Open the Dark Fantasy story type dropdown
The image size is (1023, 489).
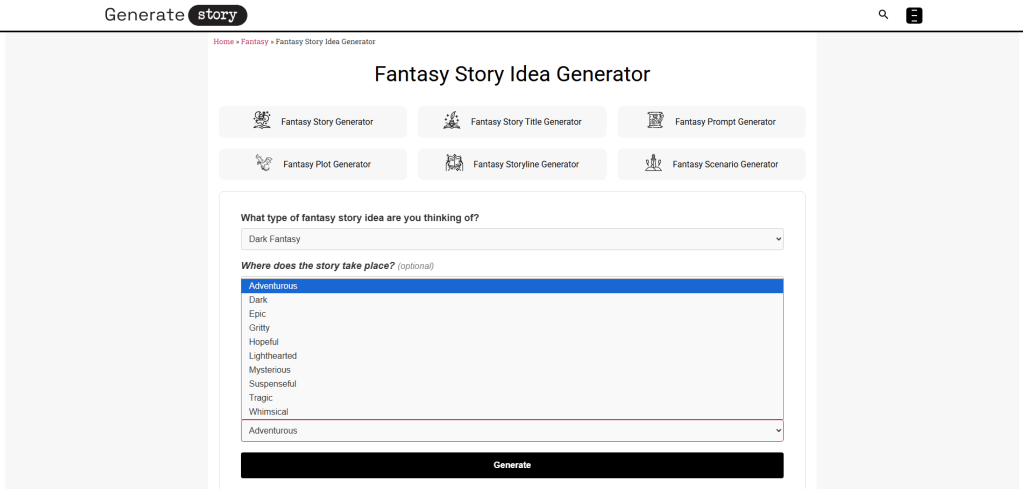tap(512, 239)
